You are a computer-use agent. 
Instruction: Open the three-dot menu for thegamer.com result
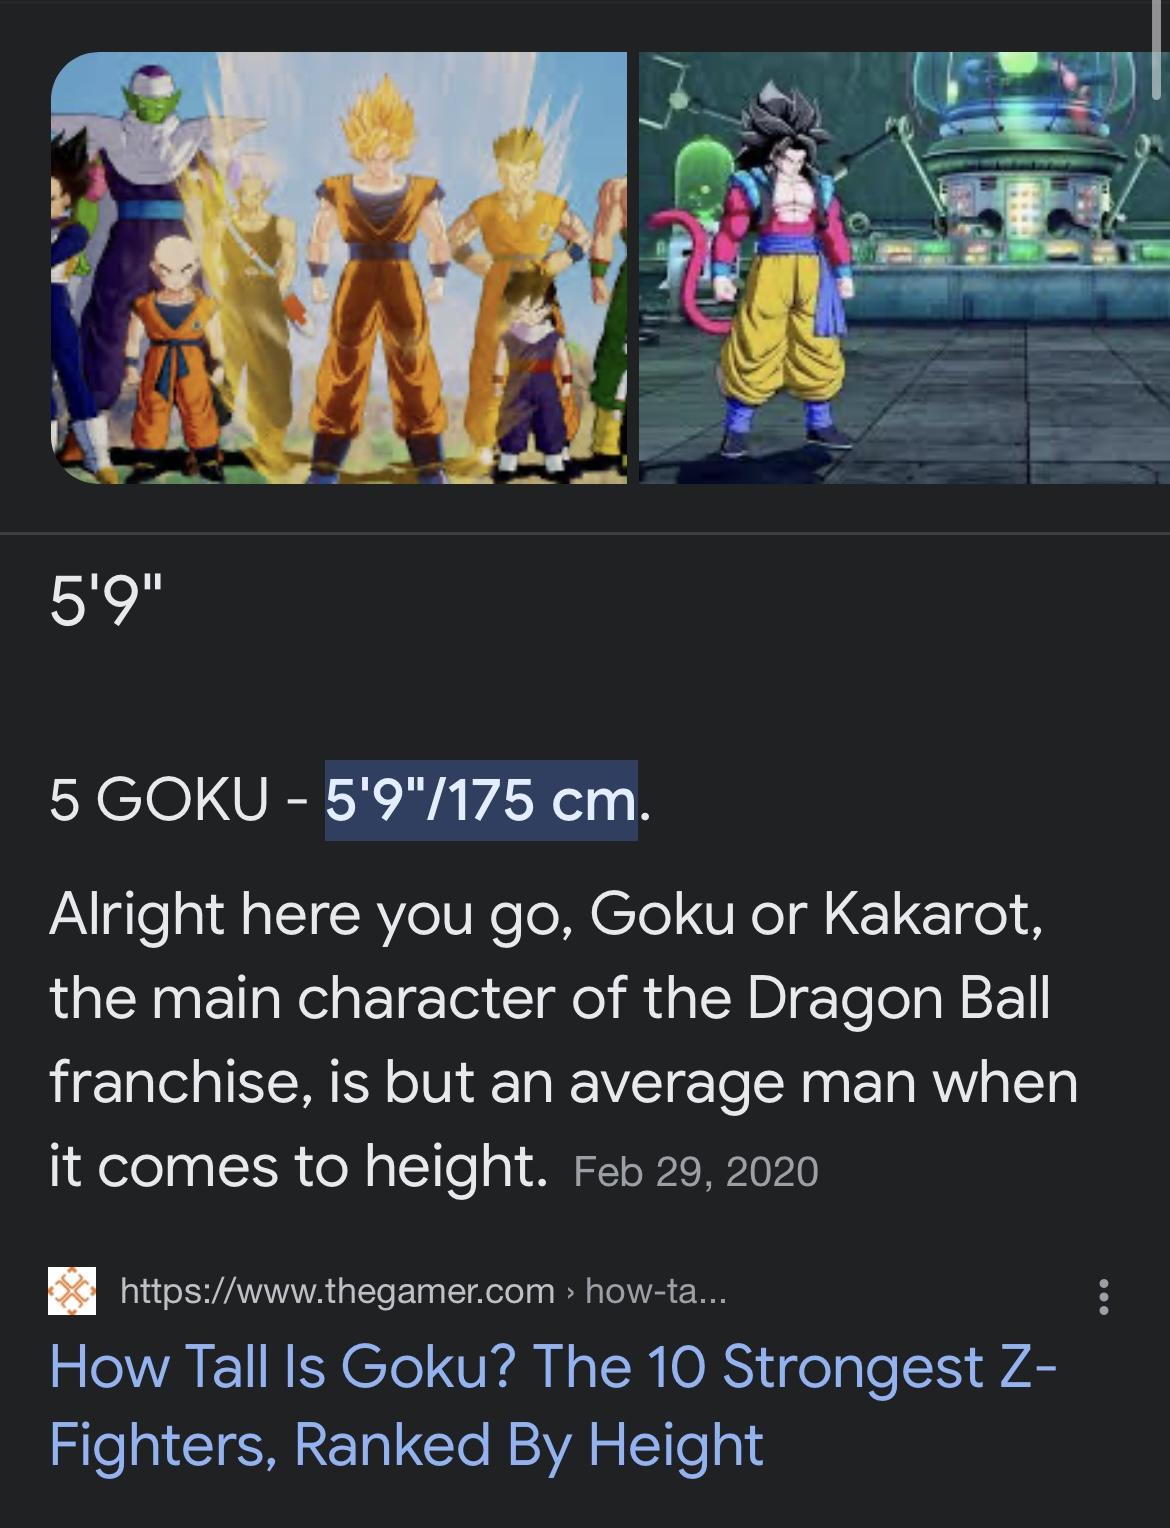pos(1104,1296)
